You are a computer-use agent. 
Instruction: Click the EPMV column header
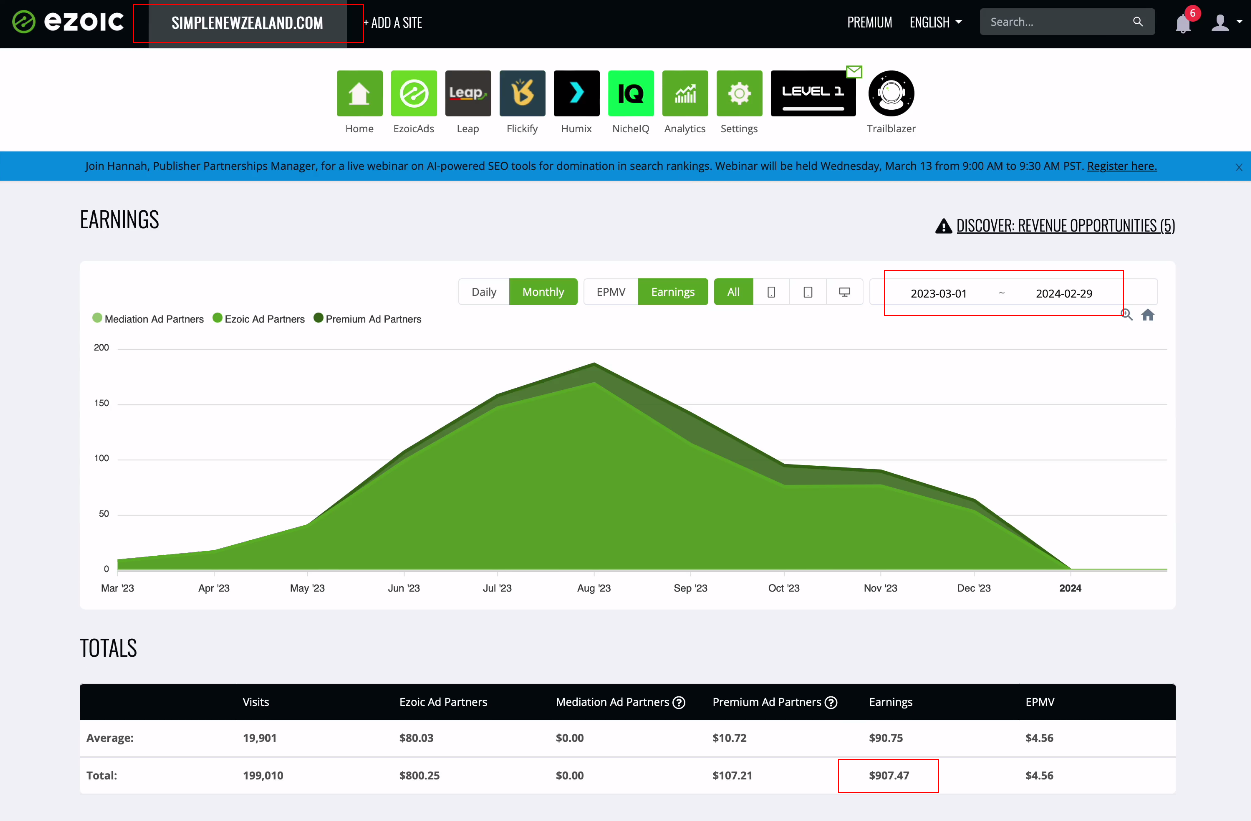point(1040,702)
